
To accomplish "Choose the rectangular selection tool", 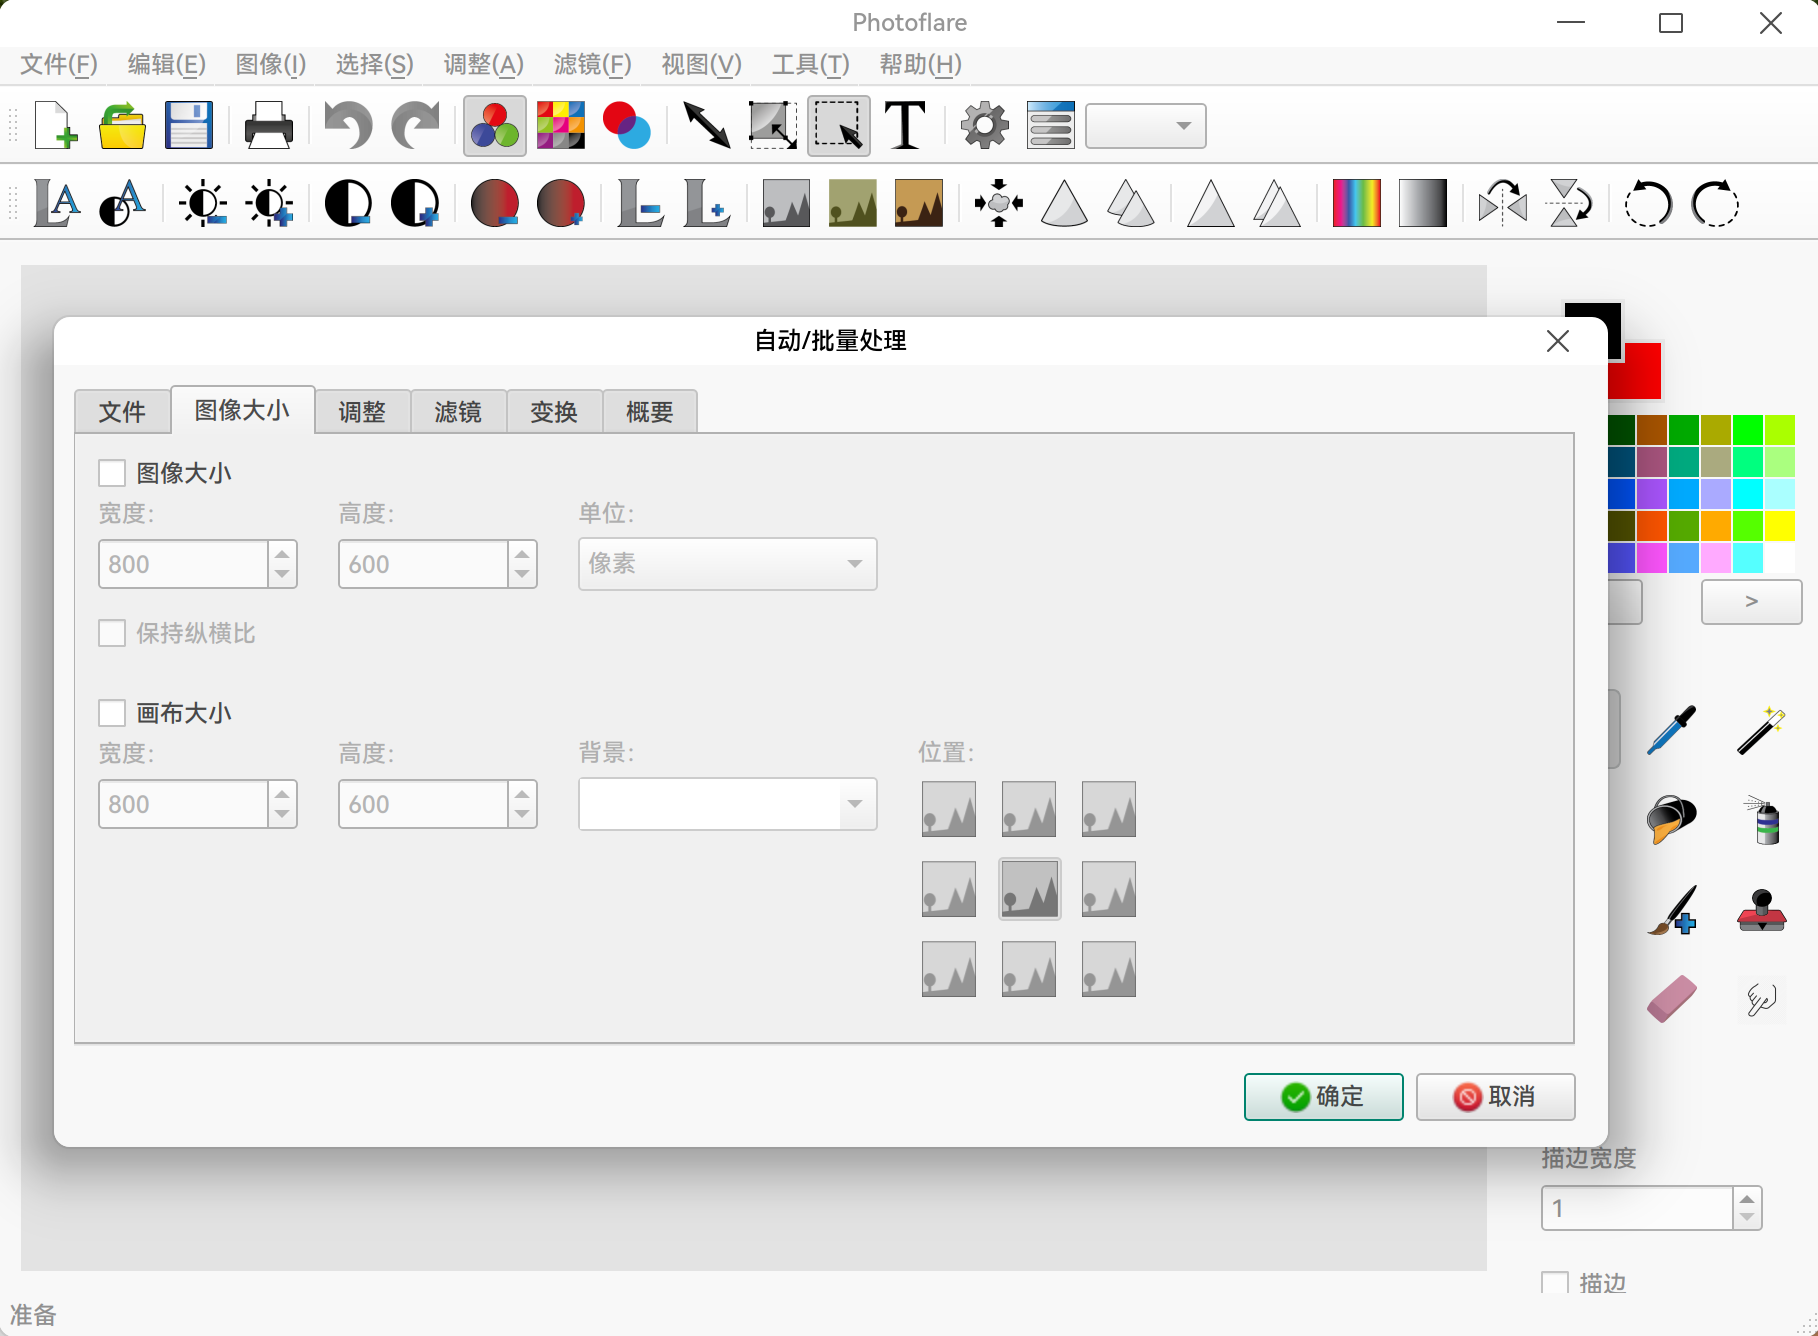I will [839, 126].
